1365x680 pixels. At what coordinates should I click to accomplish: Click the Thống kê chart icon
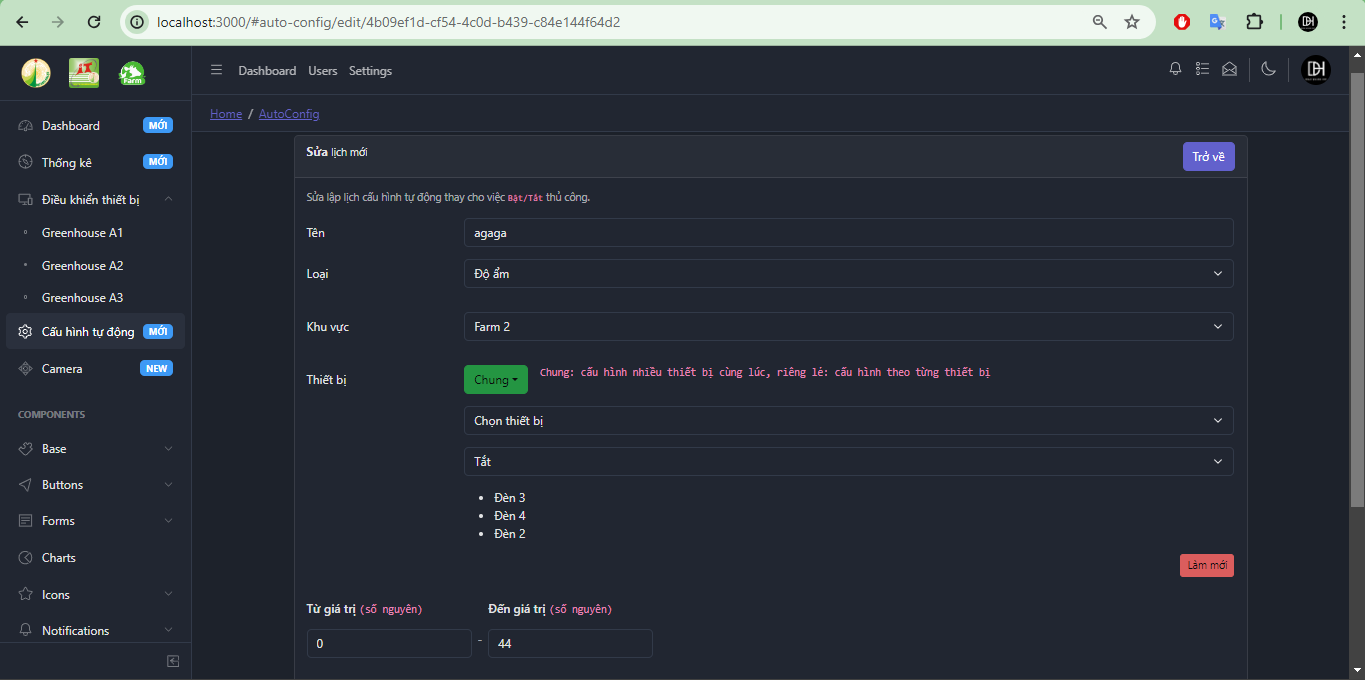26,162
